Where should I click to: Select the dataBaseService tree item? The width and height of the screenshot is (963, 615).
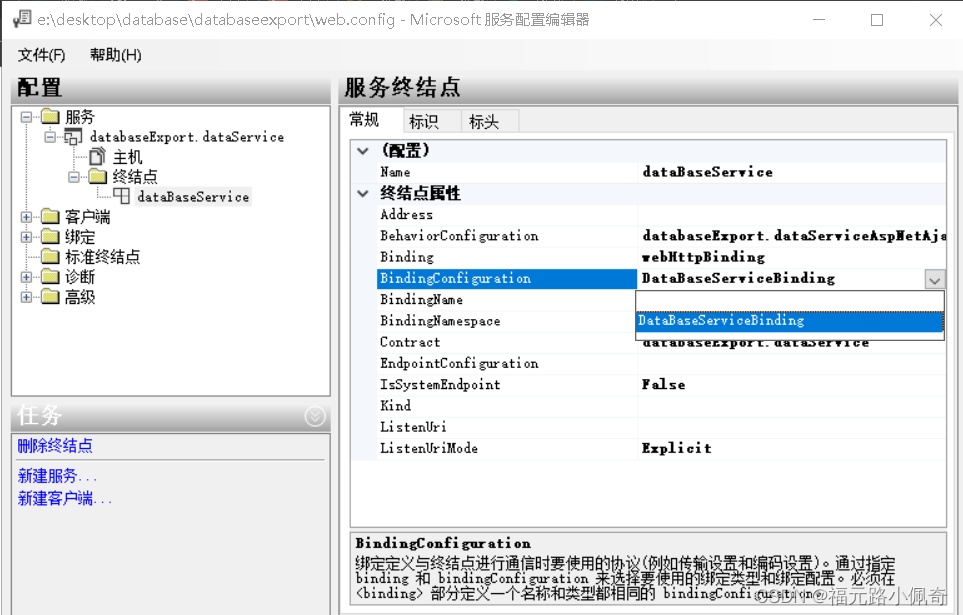coord(193,197)
